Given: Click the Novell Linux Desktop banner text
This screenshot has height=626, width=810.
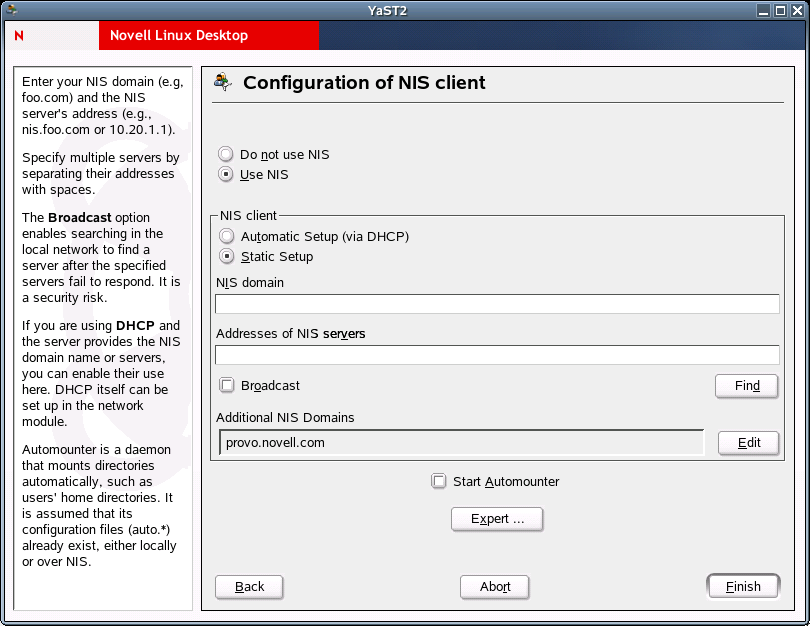Looking at the screenshot, I should [x=179, y=35].
